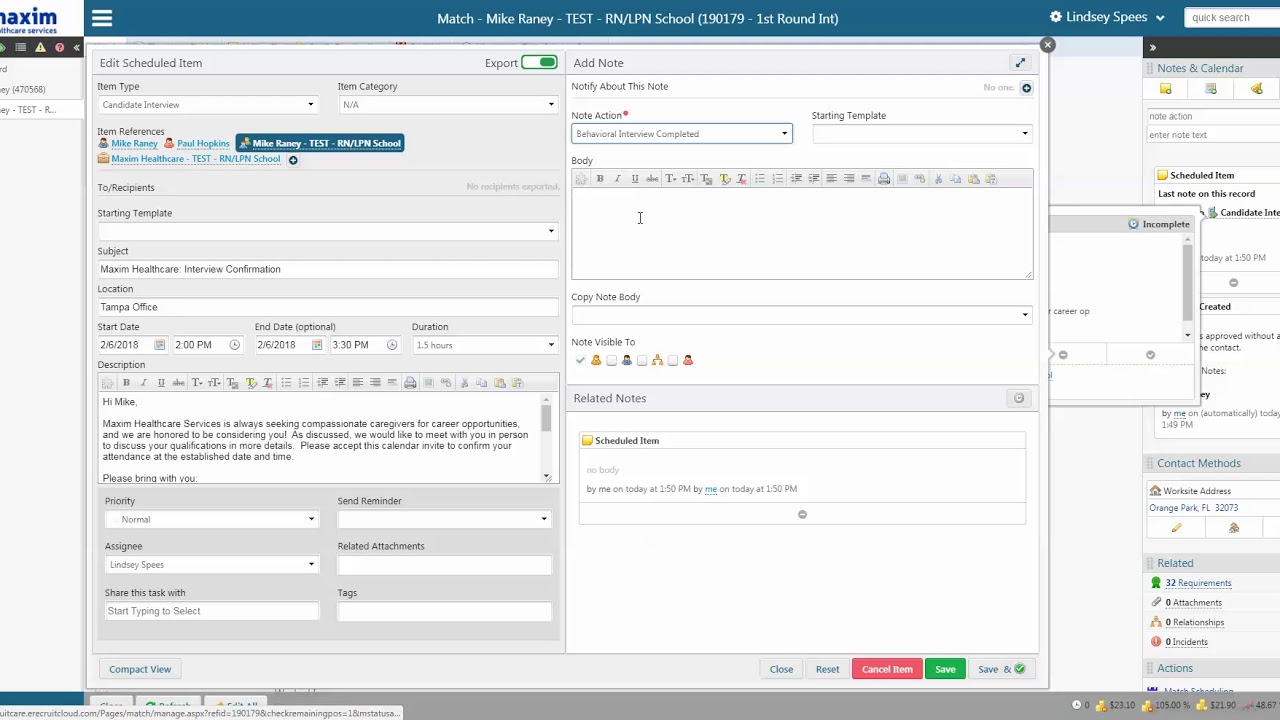This screenshot has height=720, width=1280.
Task: Insert bulleted list in note Body toolbar
Action: [760, 179]
